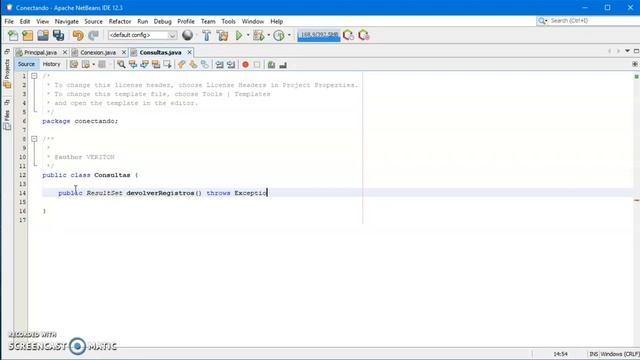Open the File menu
640x360 pixels.
tap(9, 21)
